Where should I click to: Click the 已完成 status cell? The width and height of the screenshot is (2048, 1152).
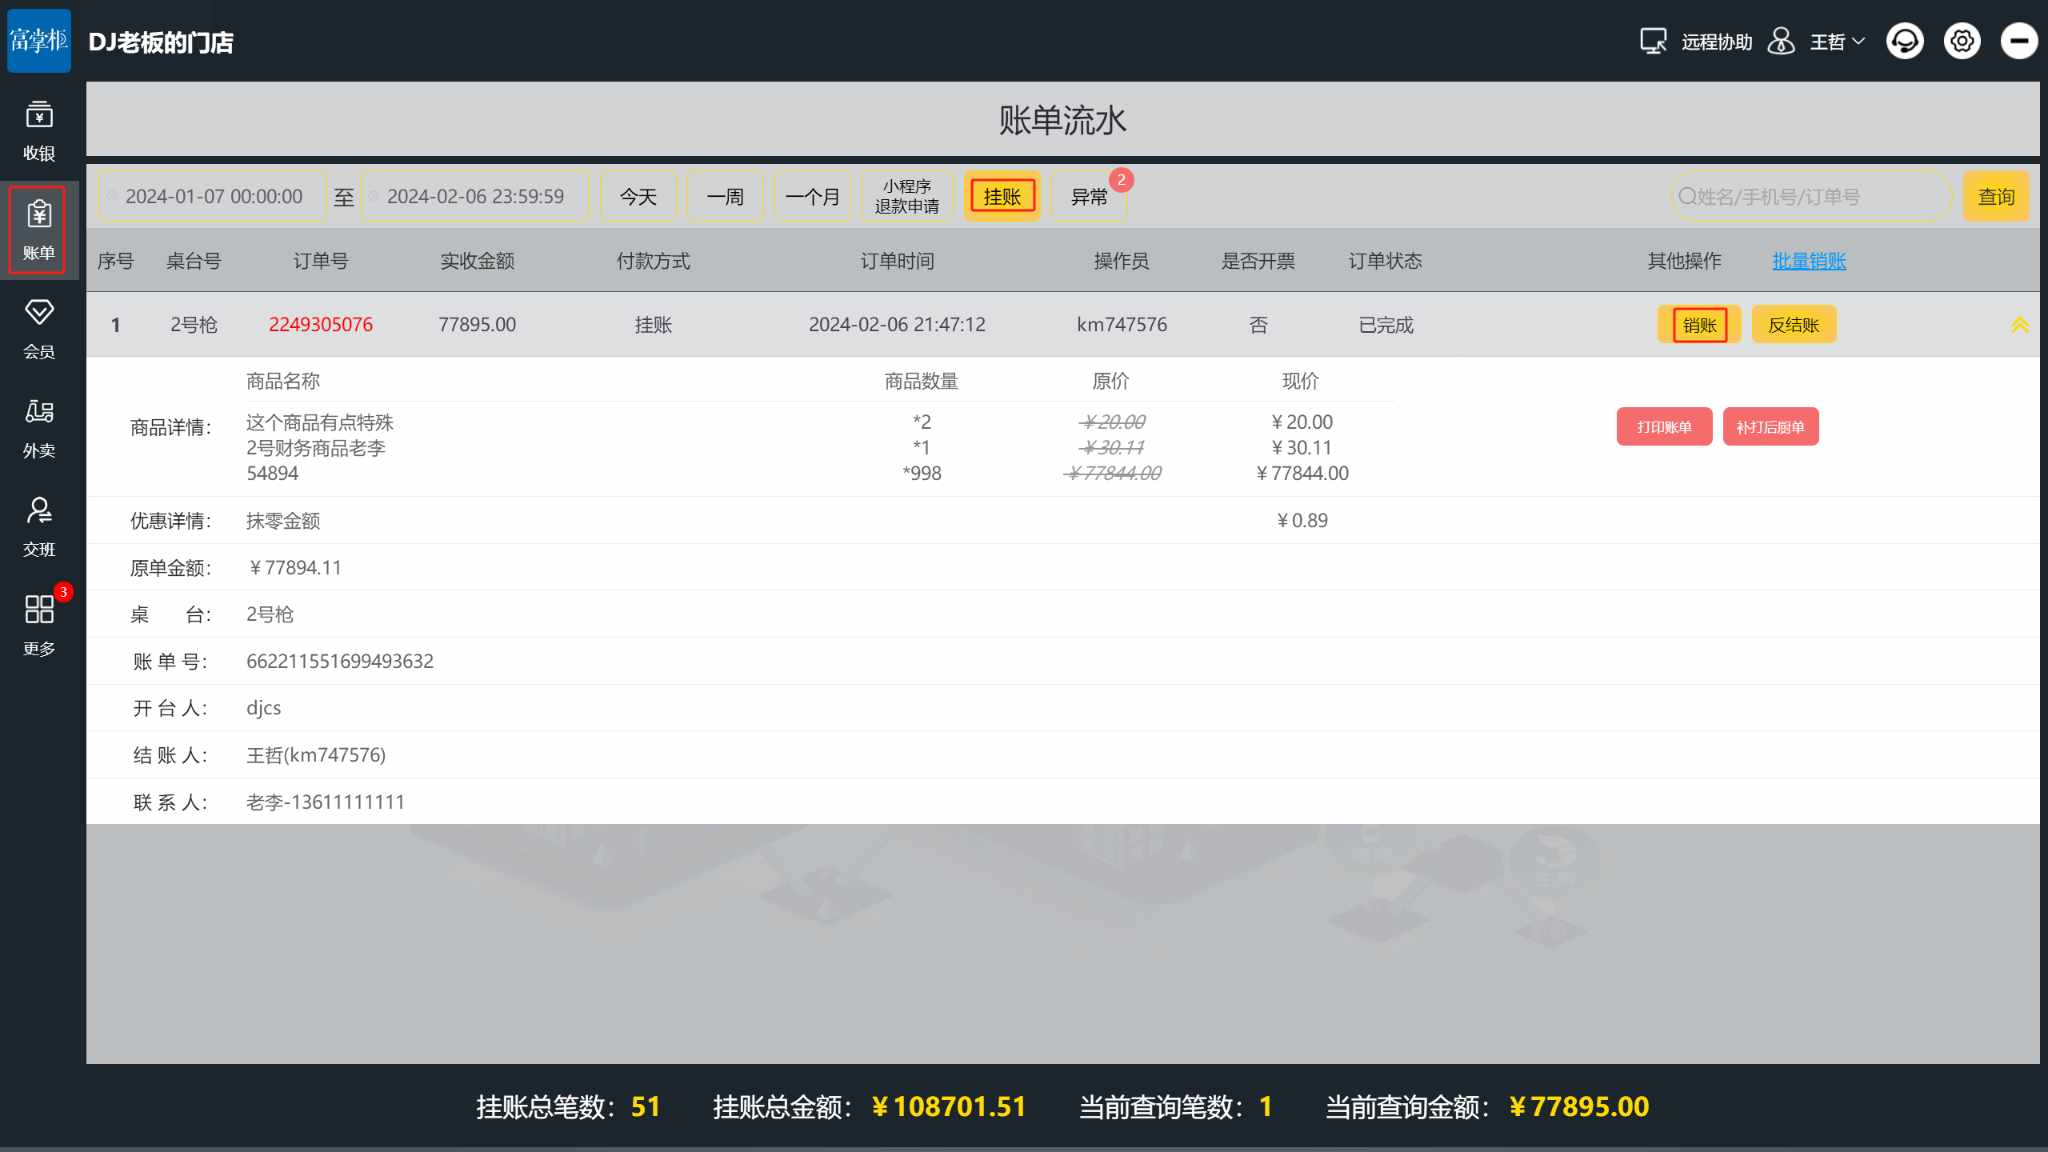1386,325
